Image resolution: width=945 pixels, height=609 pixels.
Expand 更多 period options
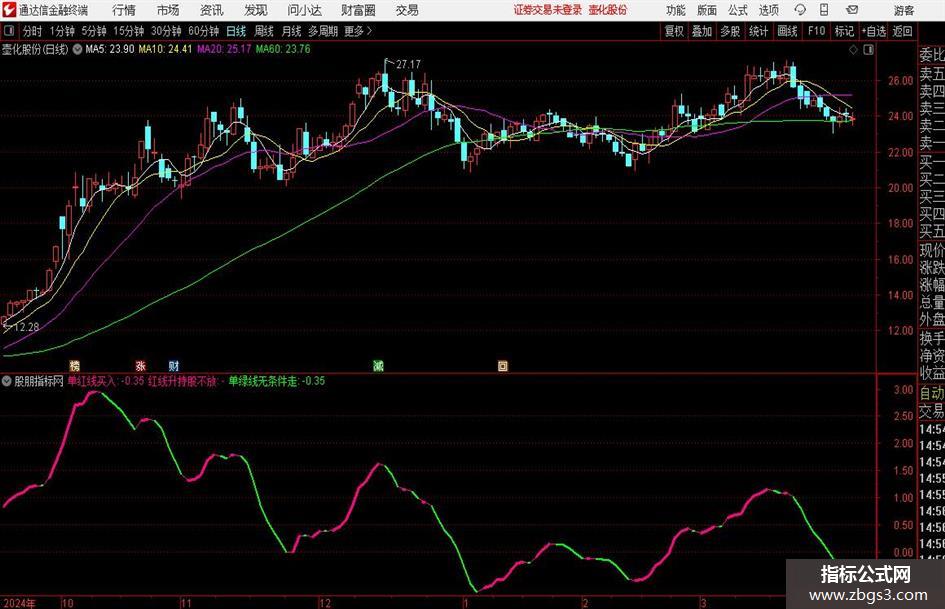point(358,31)
